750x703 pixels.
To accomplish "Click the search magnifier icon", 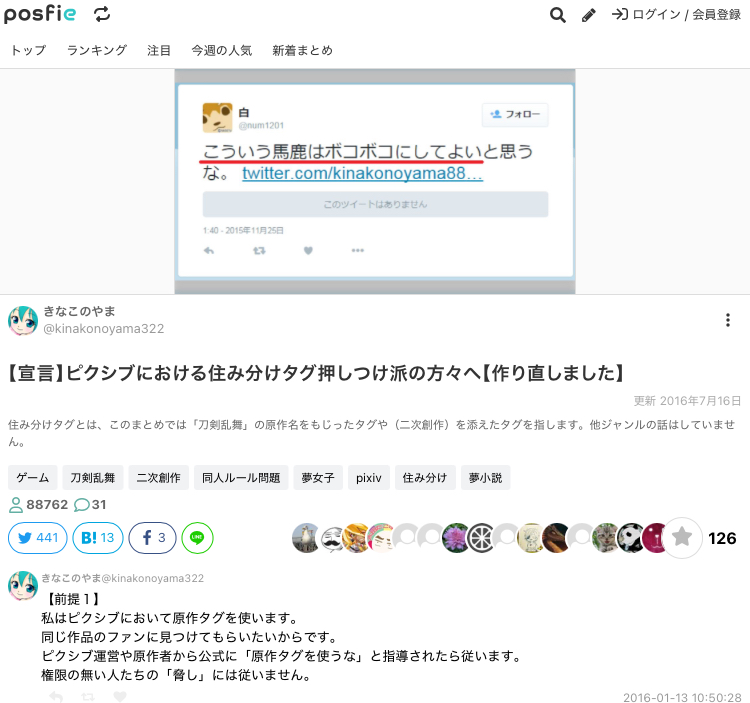I will 558,15.
